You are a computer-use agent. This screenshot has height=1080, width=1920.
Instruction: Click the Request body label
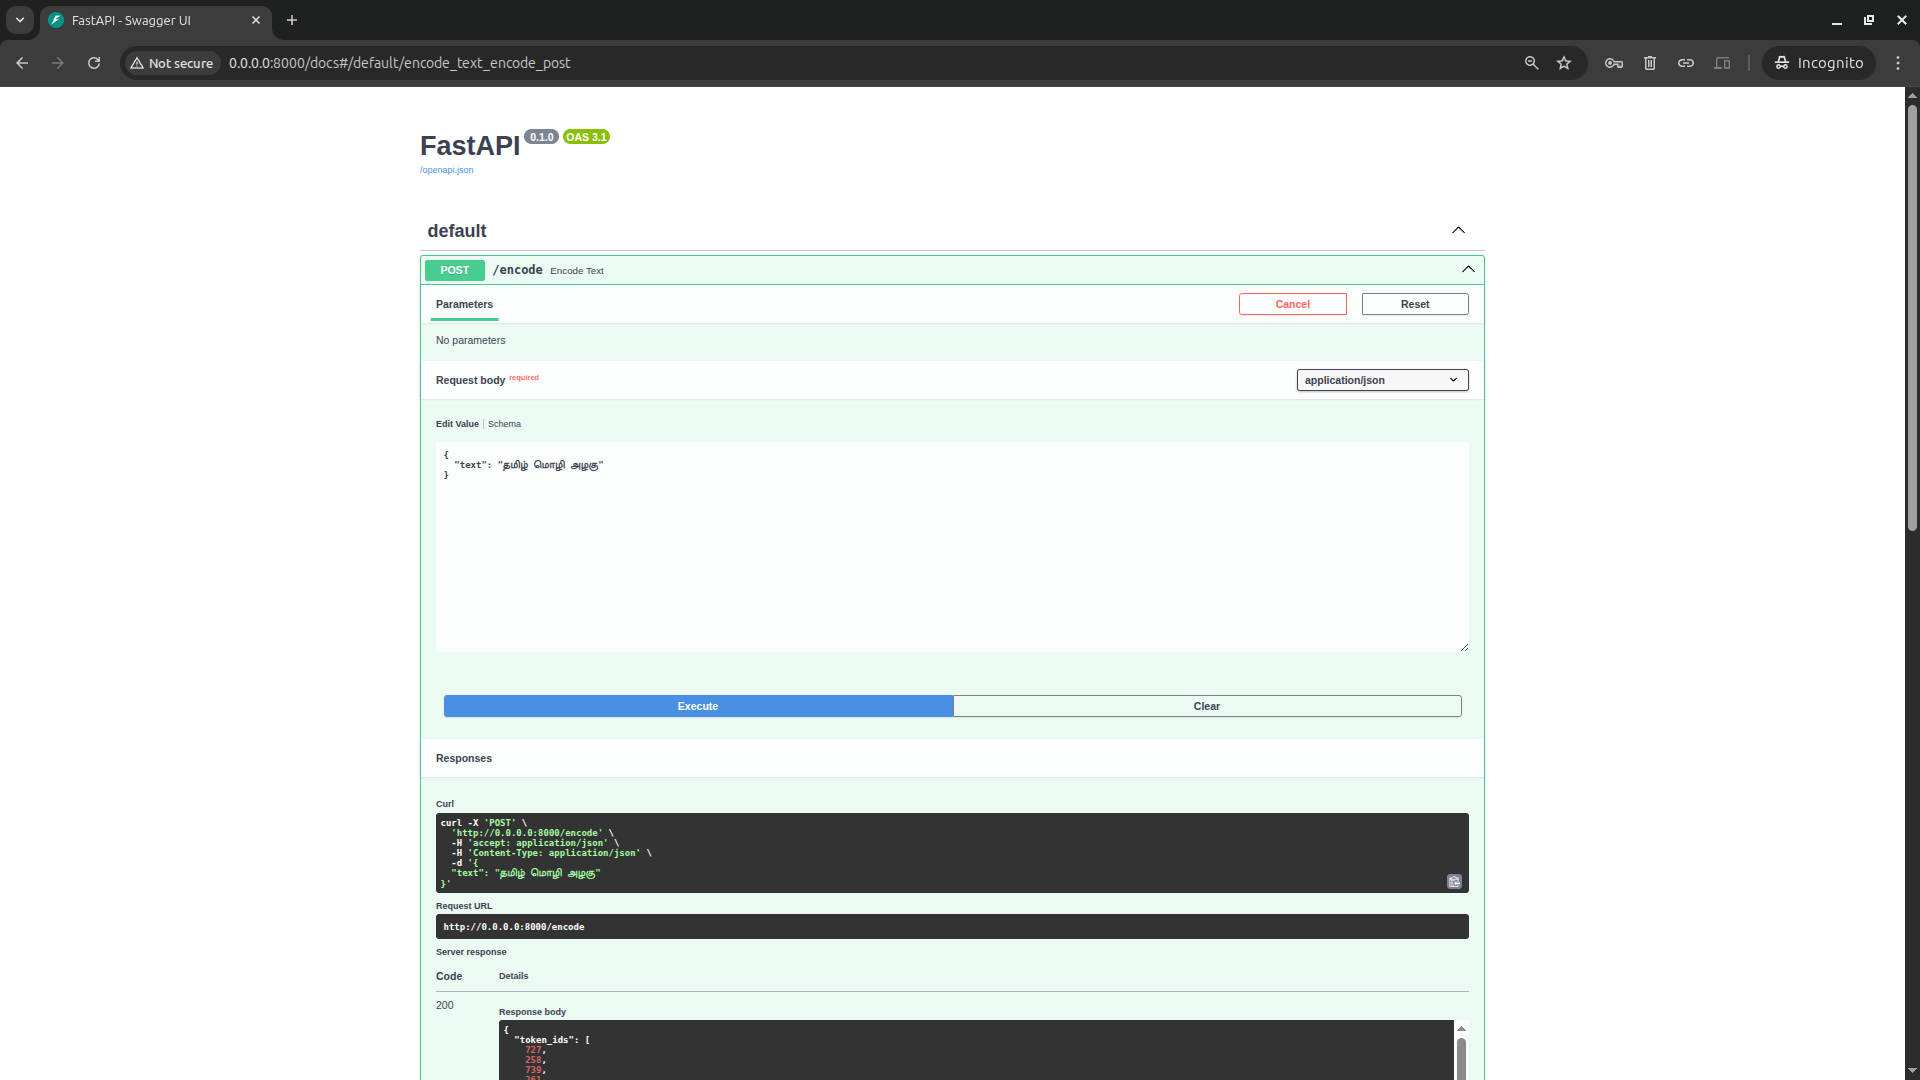[x=470, y=380]
